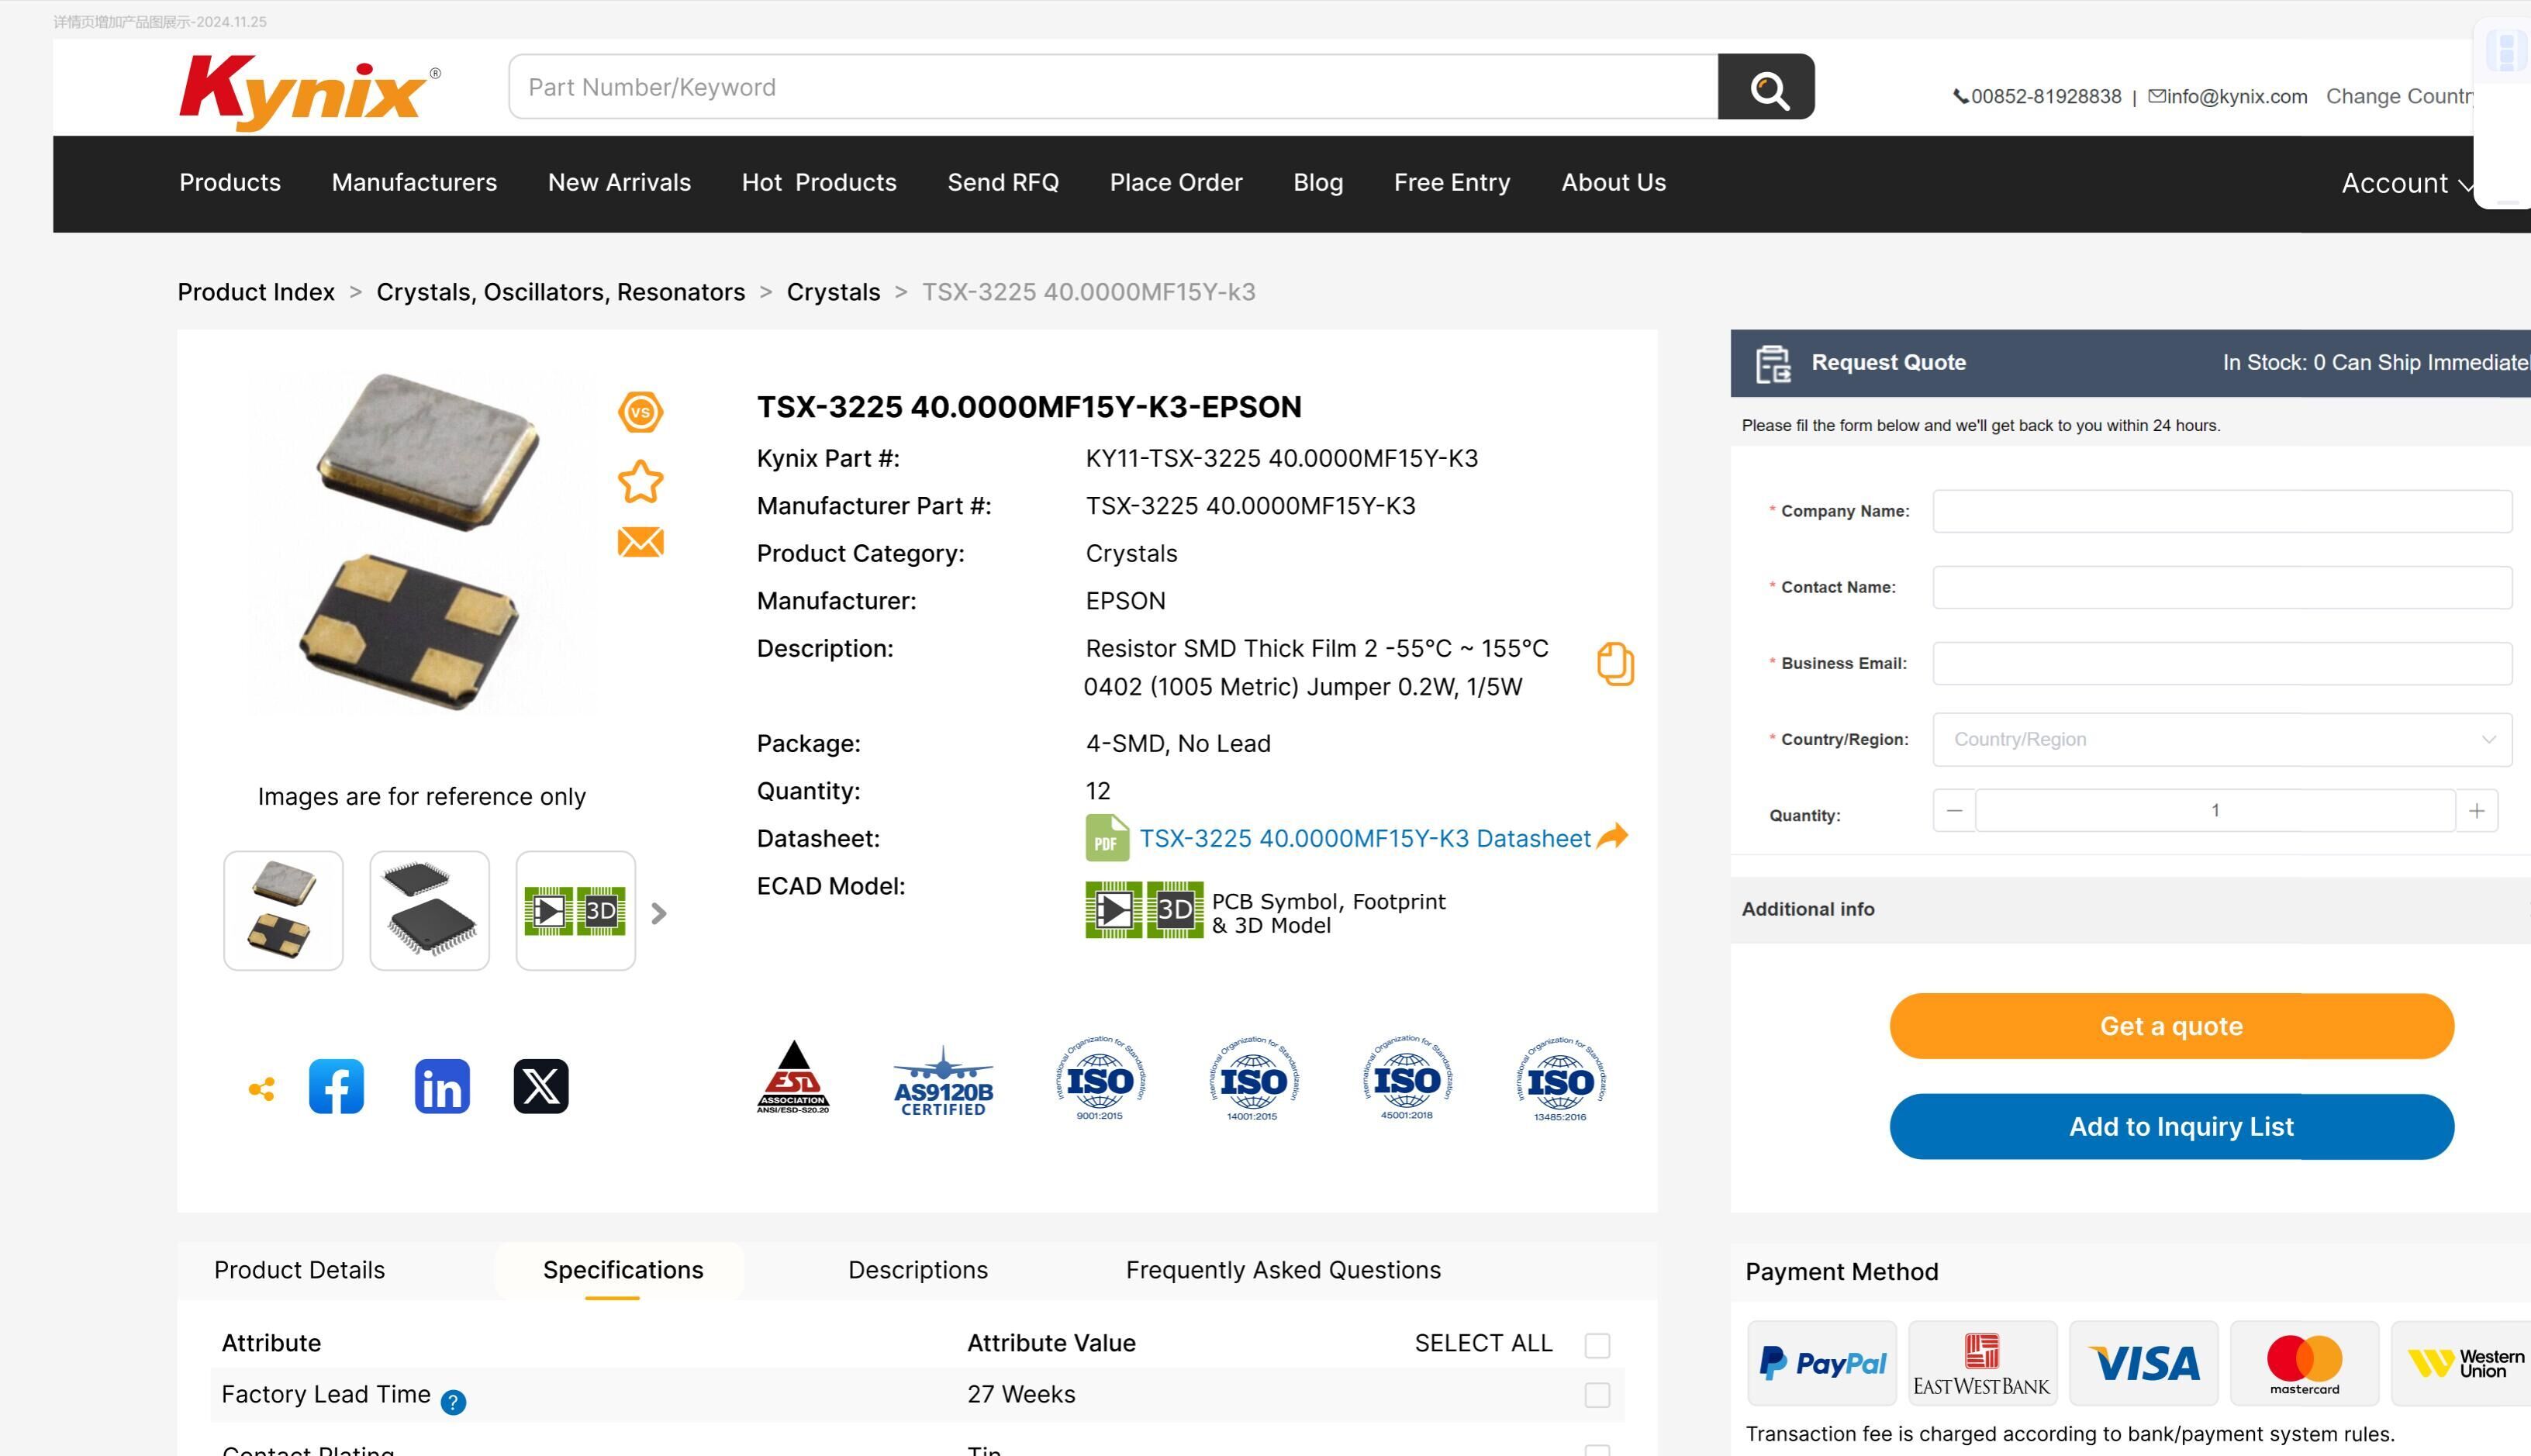Select the Mastercard payment logo
The image size is (2531, 1456).
(x=2304, y=1363)
